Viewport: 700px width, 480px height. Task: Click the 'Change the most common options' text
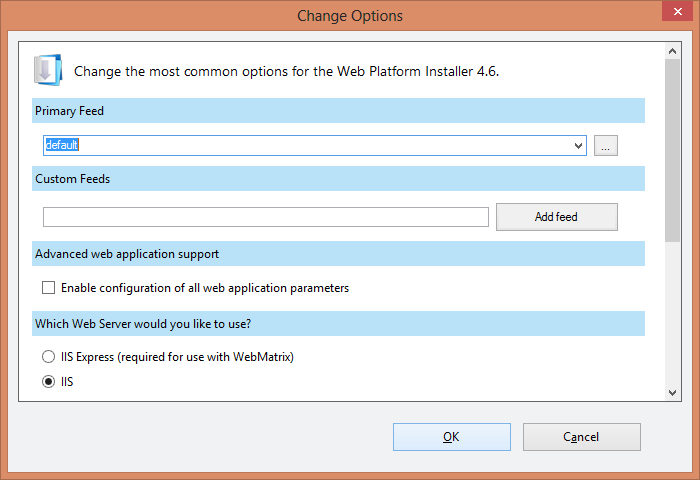(x=286, y=71)
